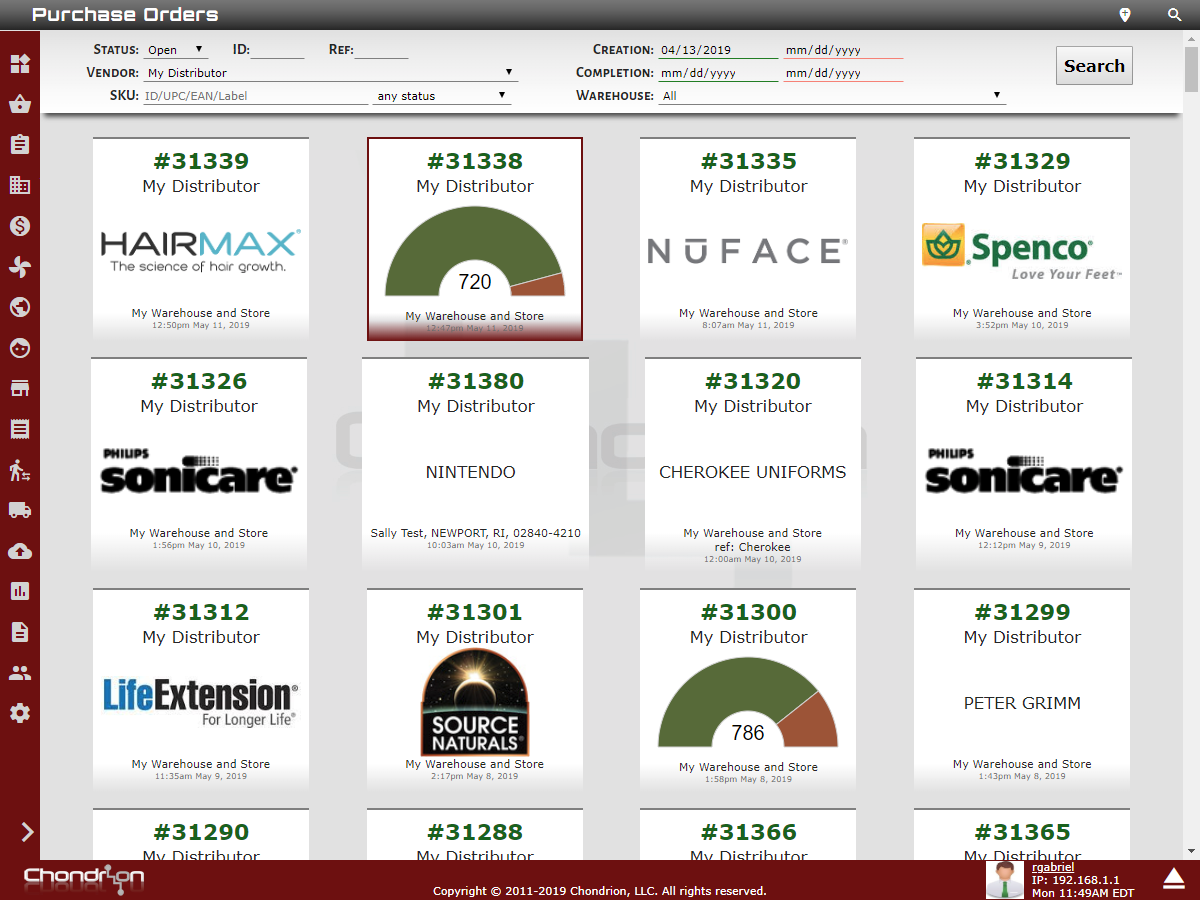Click the magnifier icon in title bar

(x=1175, y=15)
